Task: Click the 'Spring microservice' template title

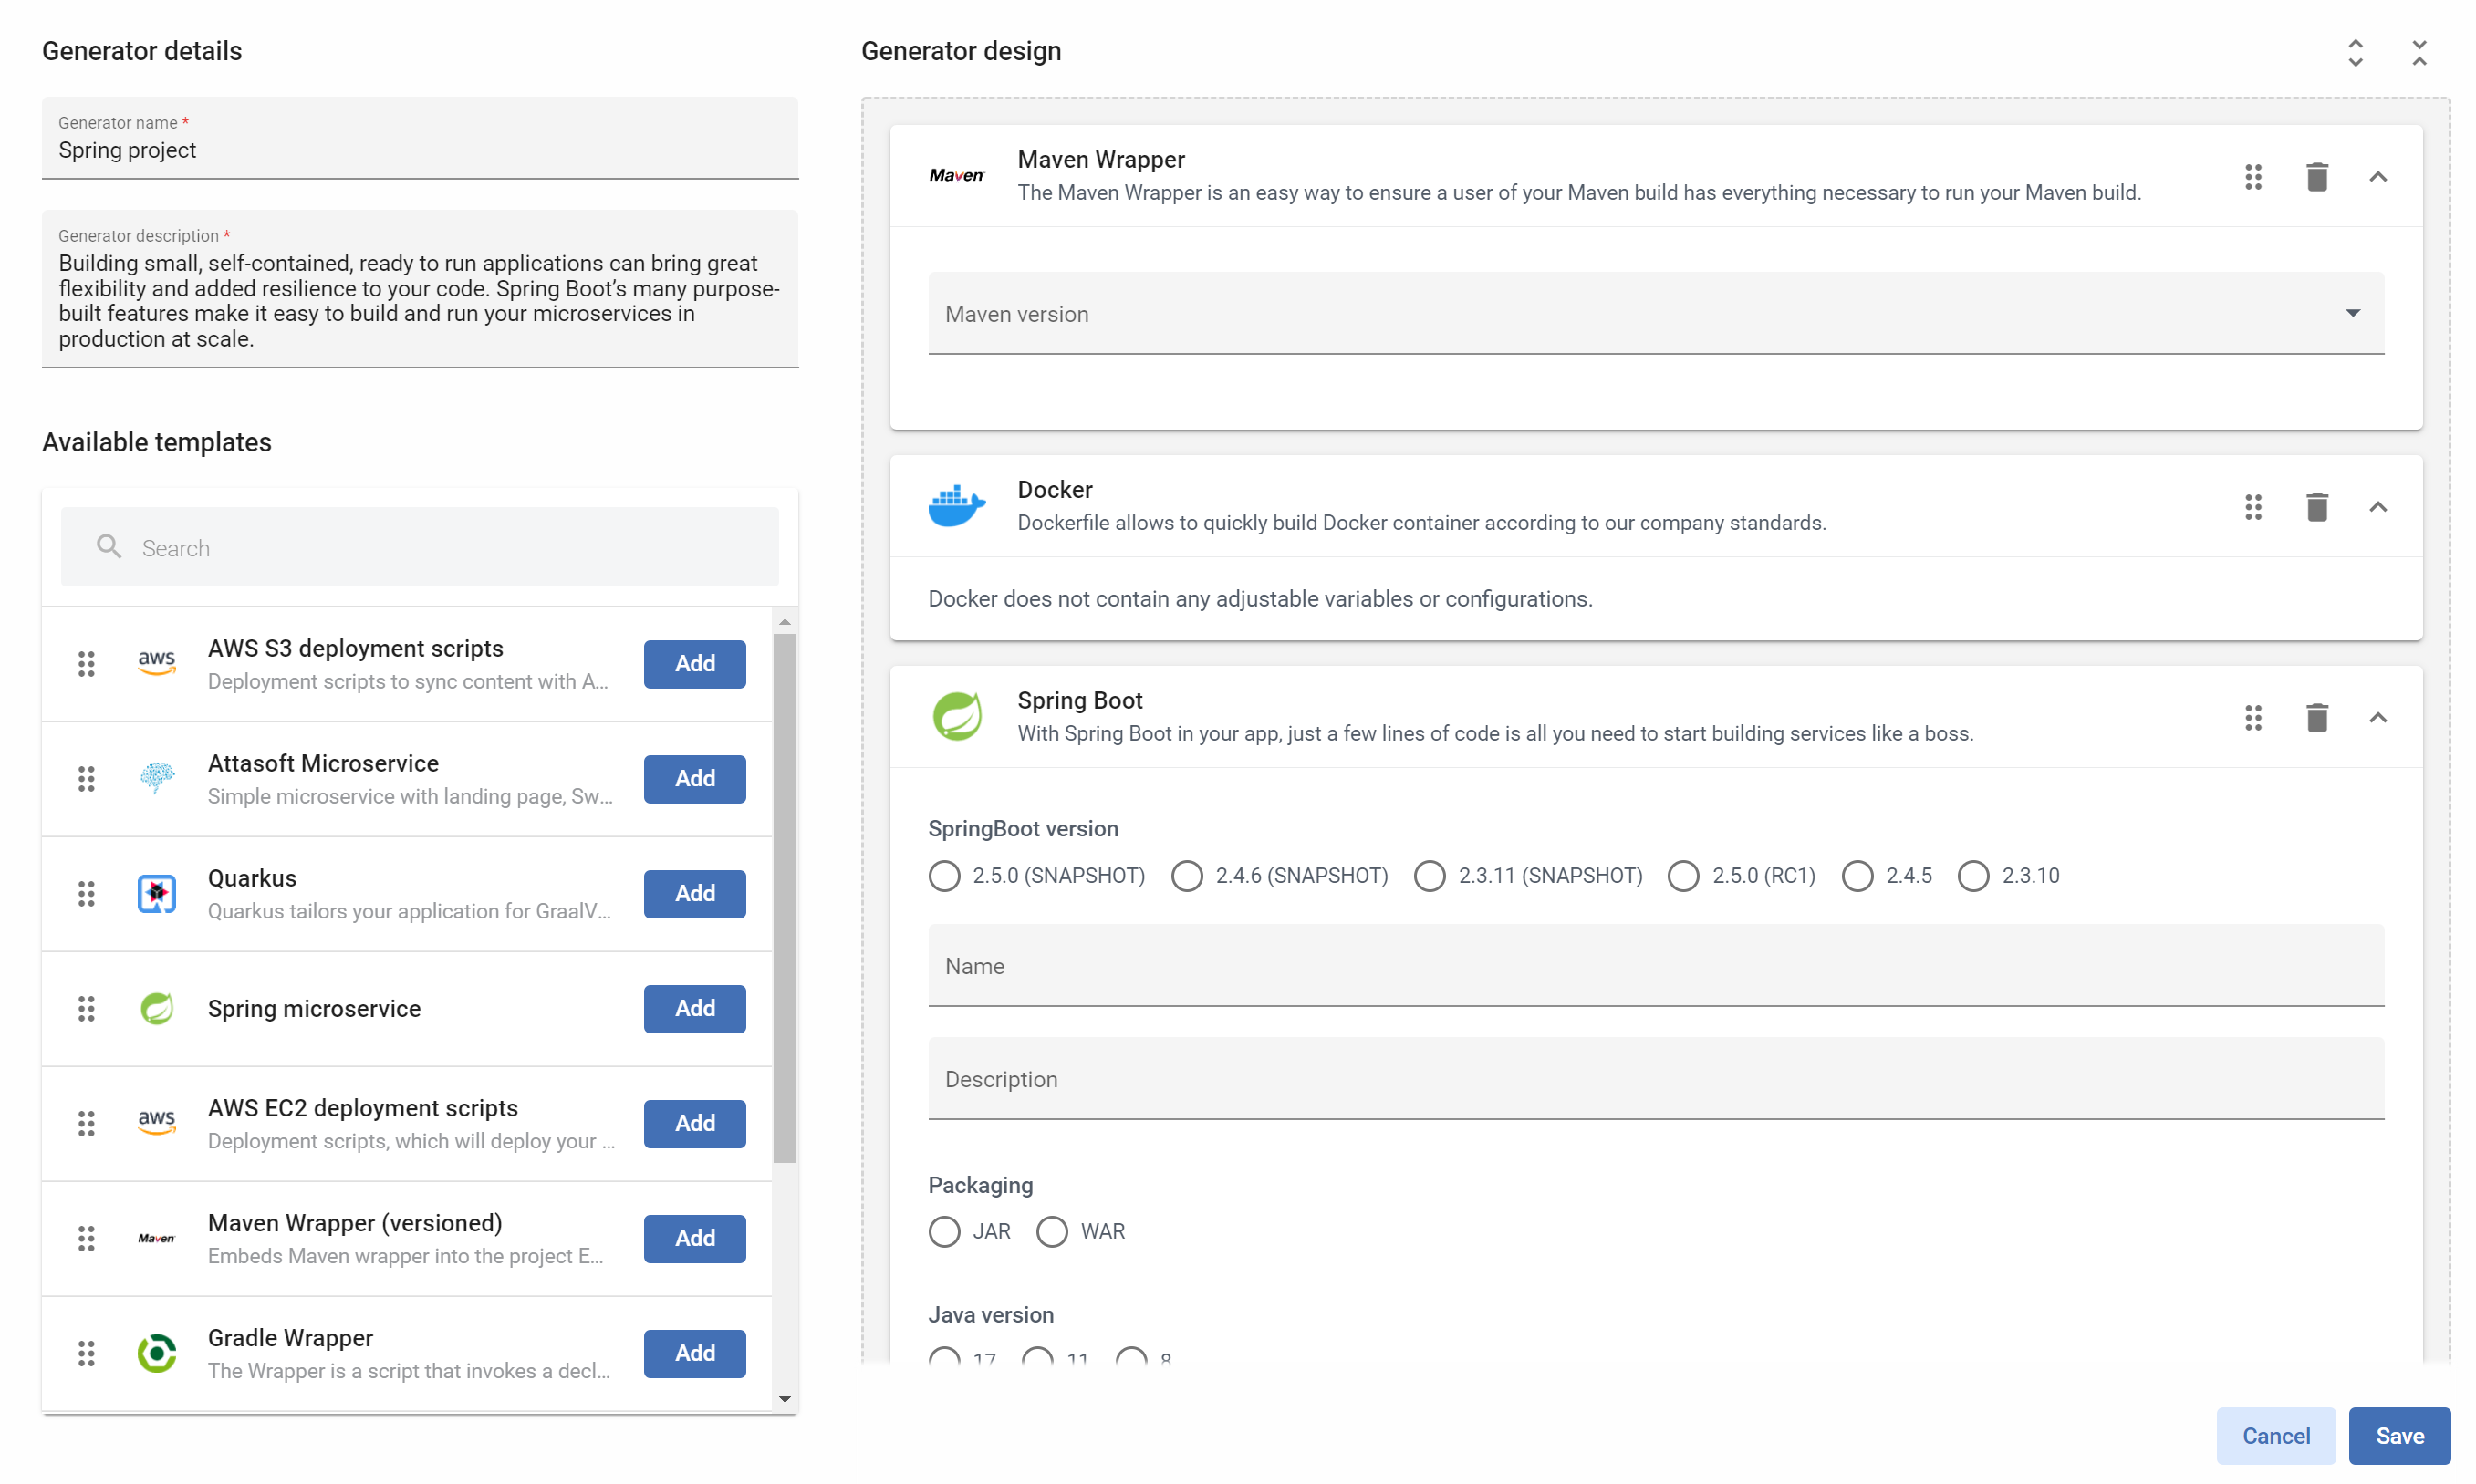Action: [314, 1008]
